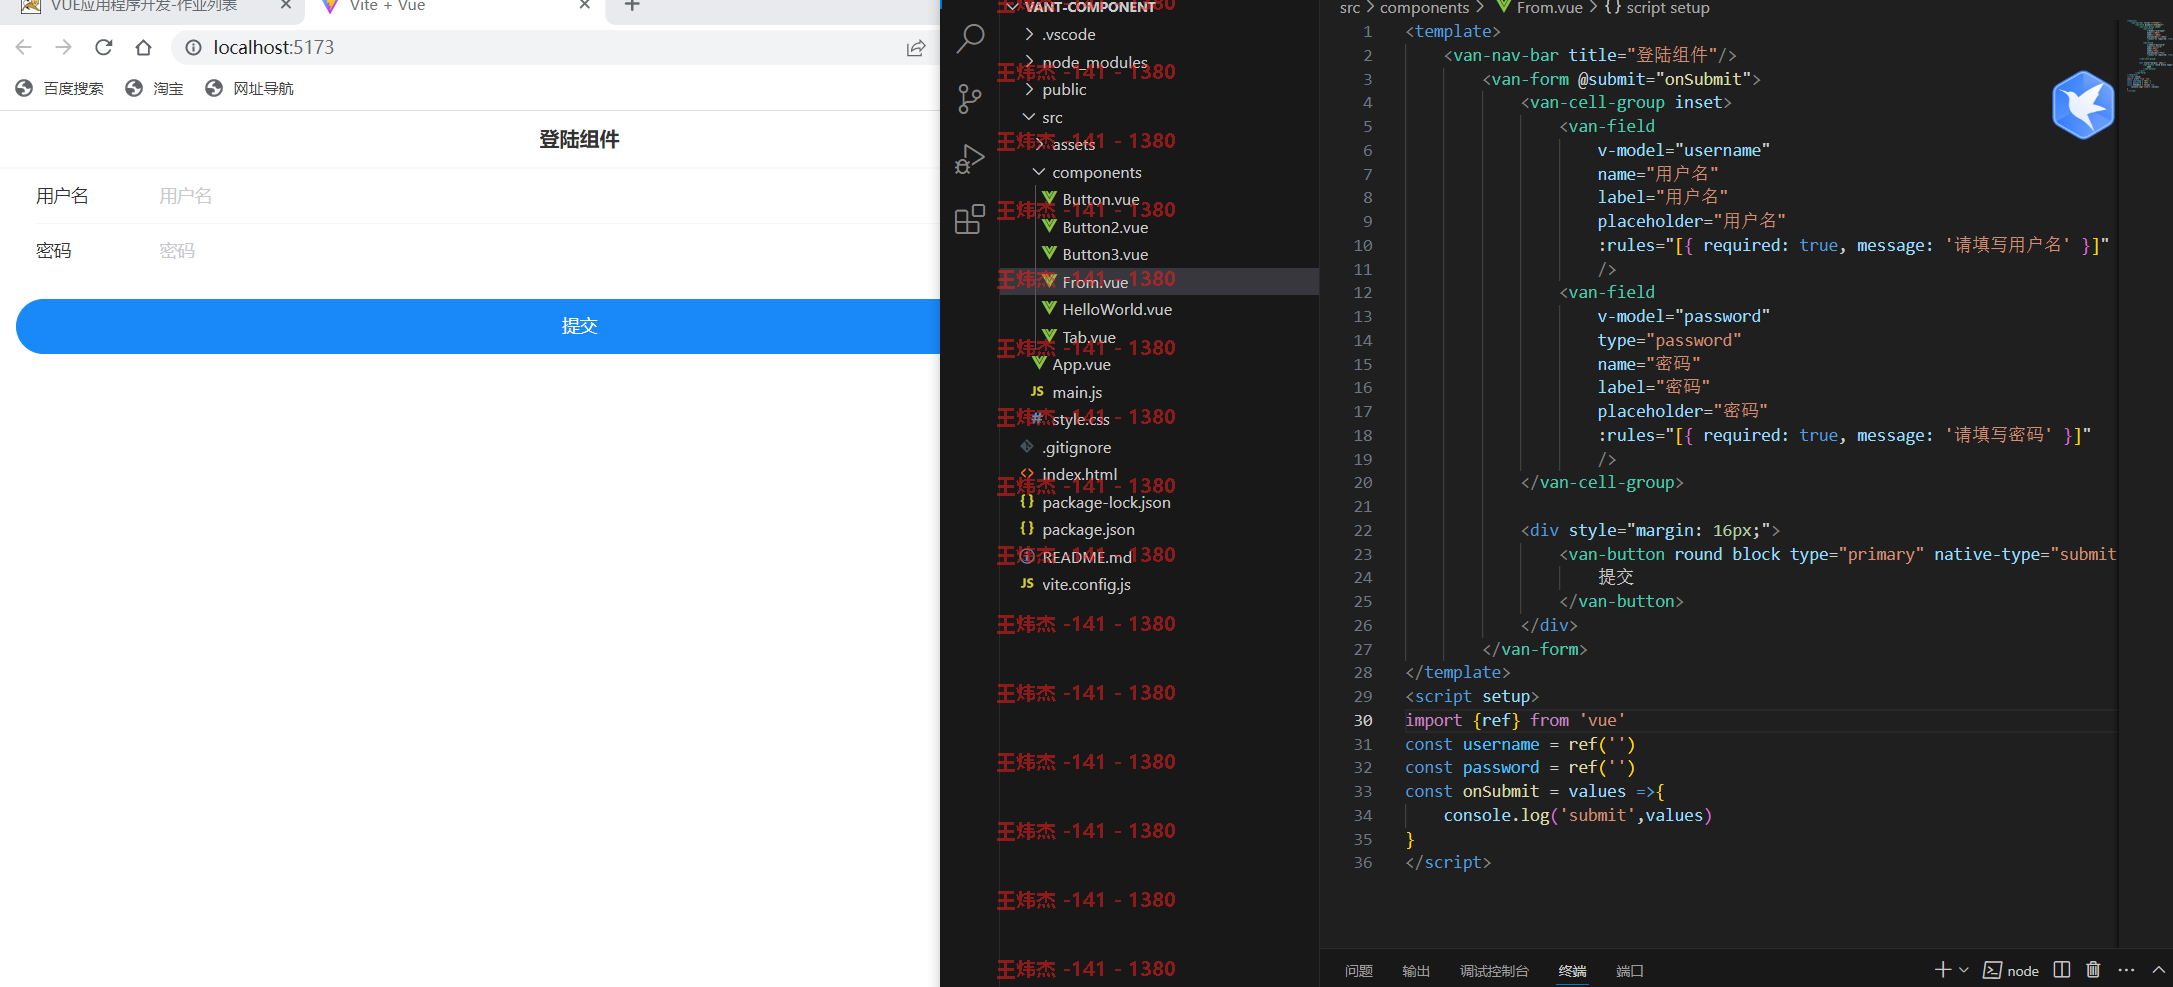
Task: Open main.js in the explorer
Action: coord(1077,393)
